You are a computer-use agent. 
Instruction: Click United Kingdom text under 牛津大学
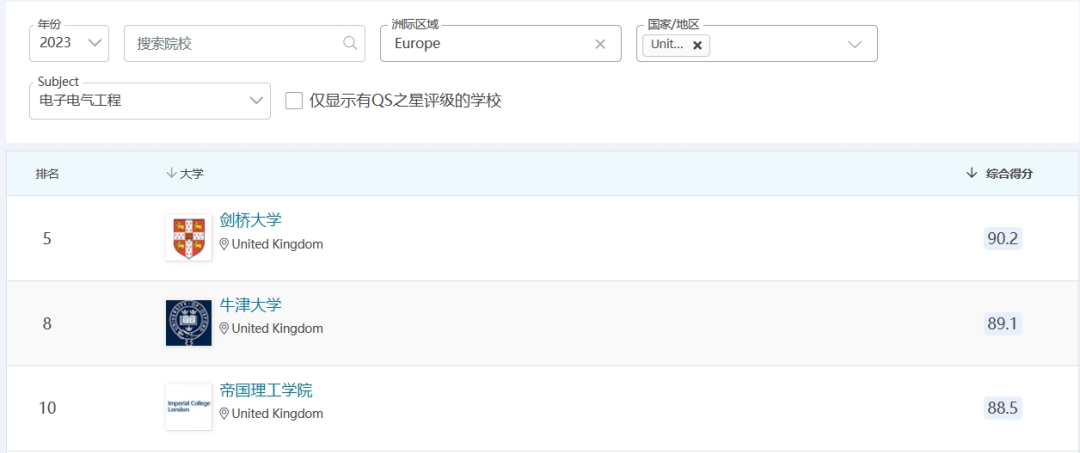tap(277, 329)
